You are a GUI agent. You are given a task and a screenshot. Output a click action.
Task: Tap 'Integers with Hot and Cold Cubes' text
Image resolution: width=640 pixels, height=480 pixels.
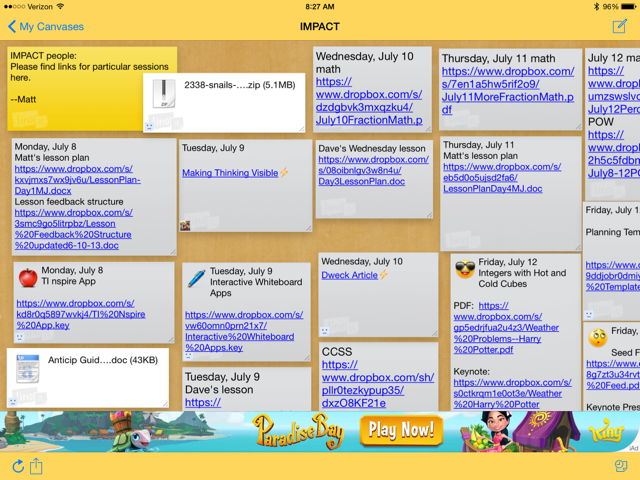pyautogui.click(x=522, y=278)
